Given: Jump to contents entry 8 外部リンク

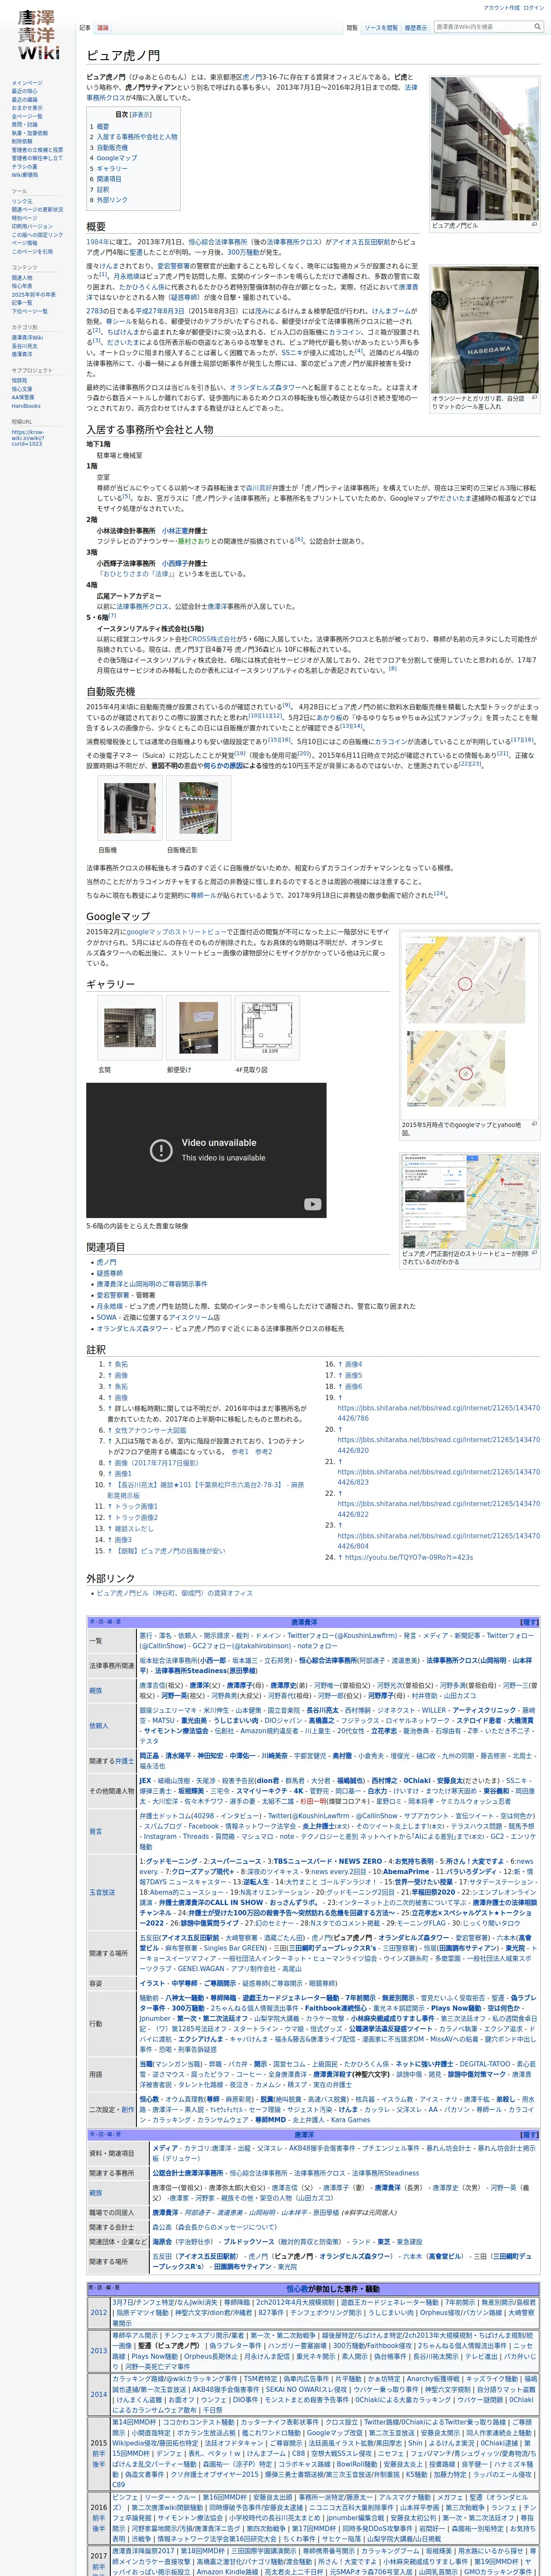Looking at the screenshot, I should coord(108,200).
